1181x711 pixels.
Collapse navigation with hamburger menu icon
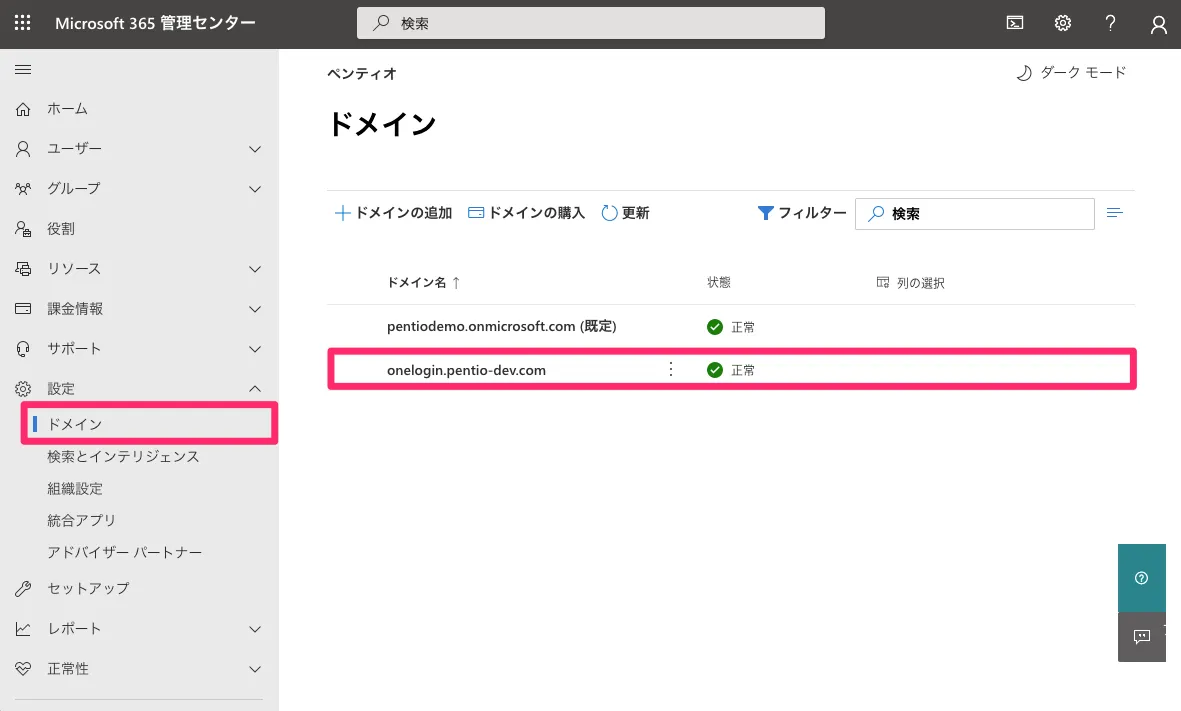pyautogui.click(x=22, y=69)
